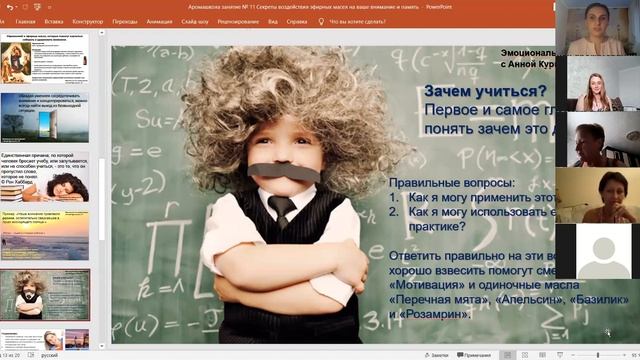Click the spell-check icon in status bar

click(31, 355)
